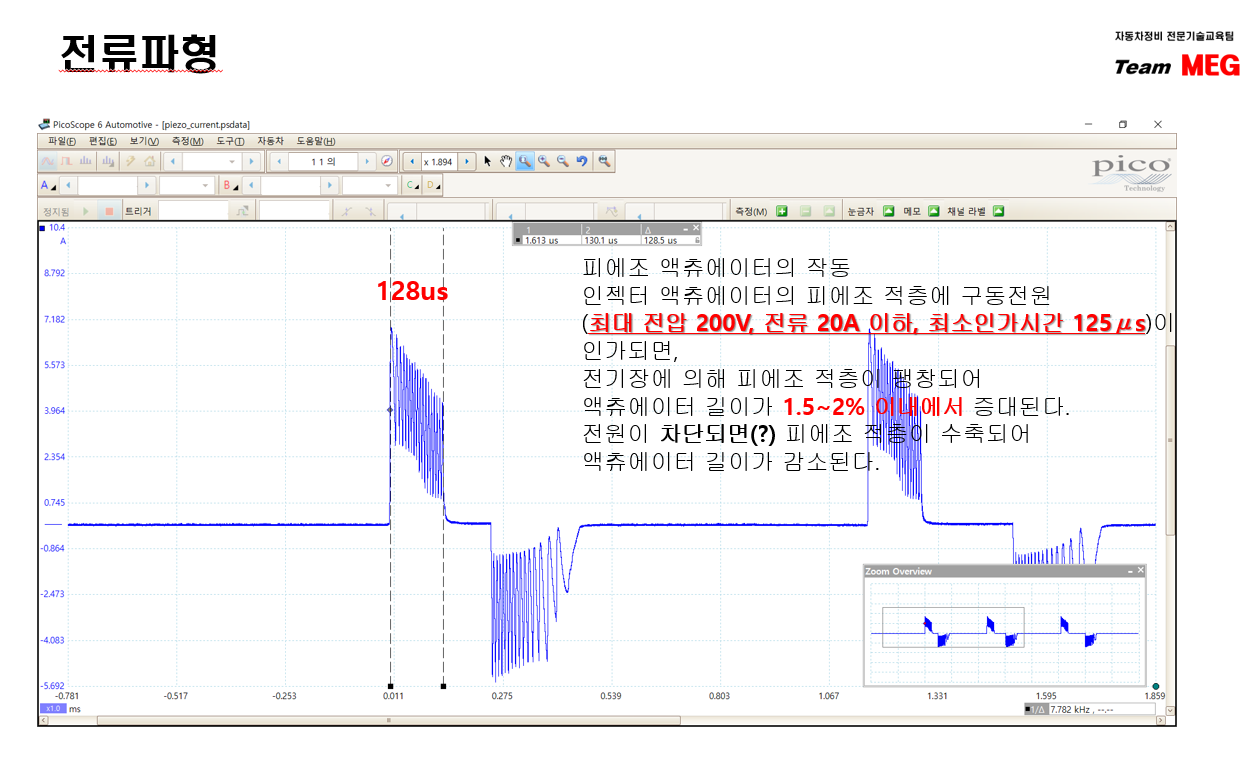
Task: Go to next waveform buffer
Action: click(x=367, y=161)
